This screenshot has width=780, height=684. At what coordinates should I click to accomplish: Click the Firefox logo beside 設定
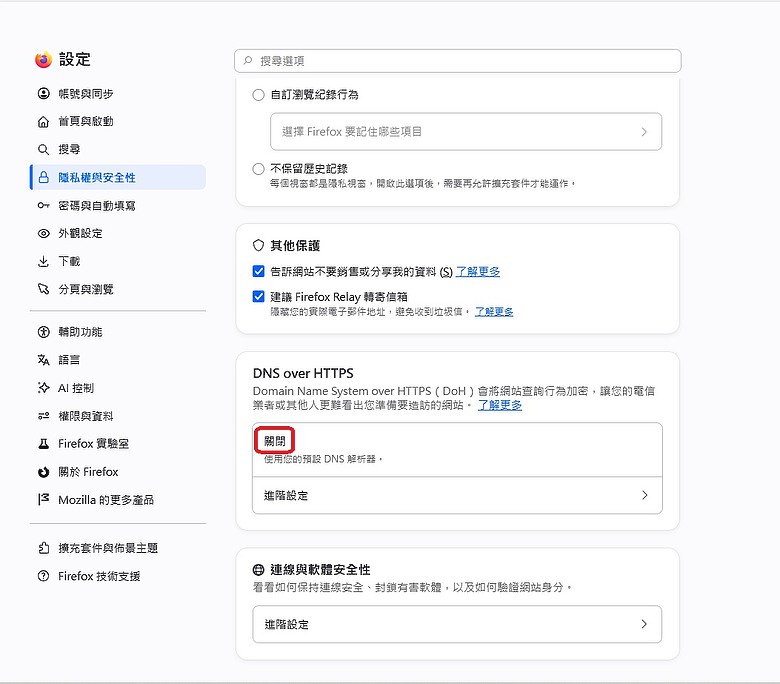point(43,59)
